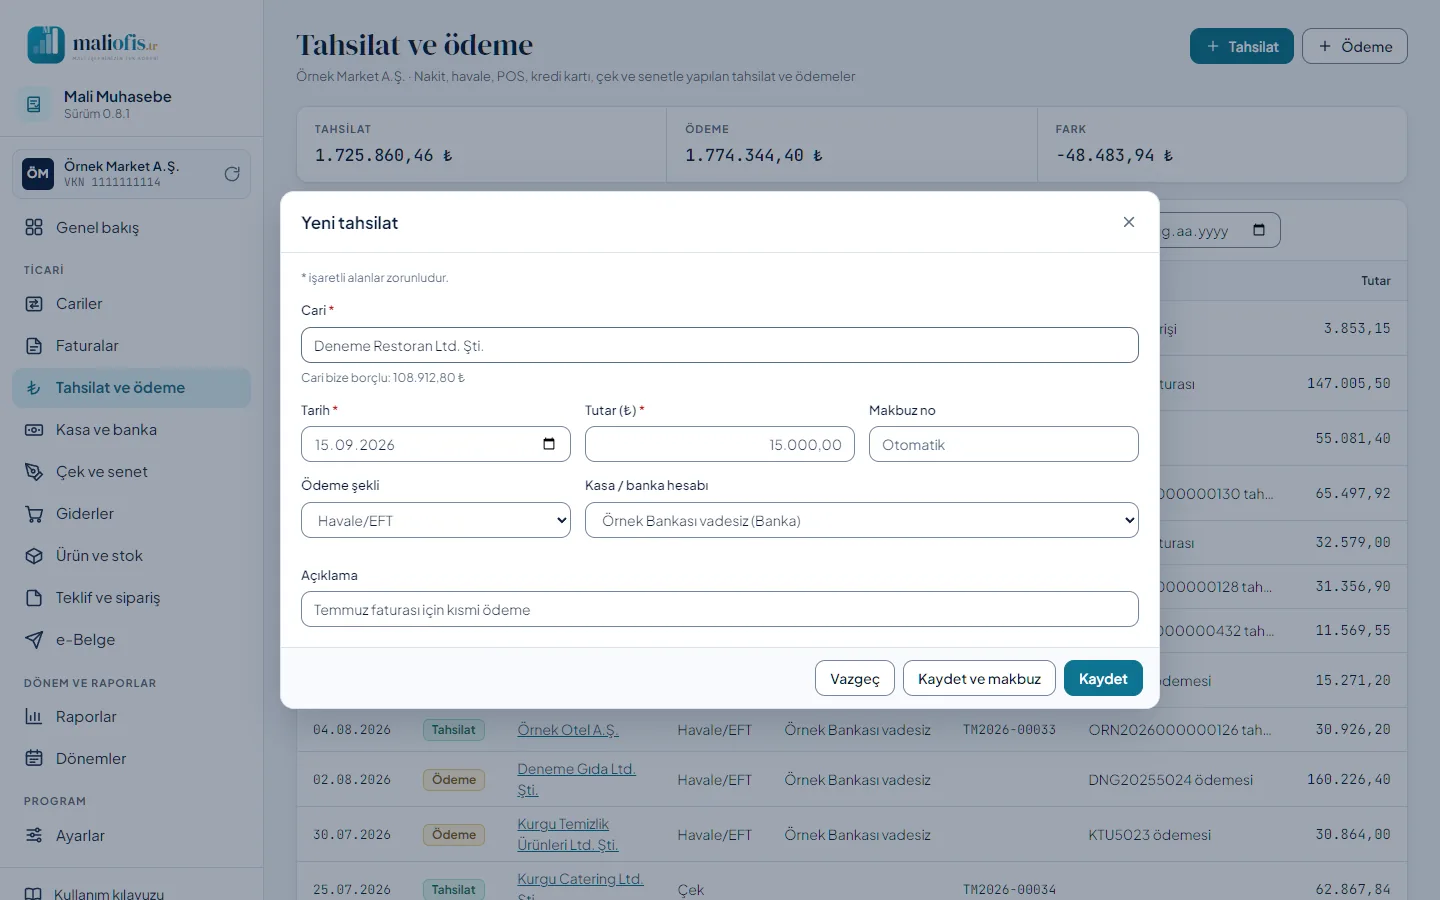The width and height of the screenshot is (1440, 900).
Task: Click the Dönemler calendar icon
Action: [34, 759]
